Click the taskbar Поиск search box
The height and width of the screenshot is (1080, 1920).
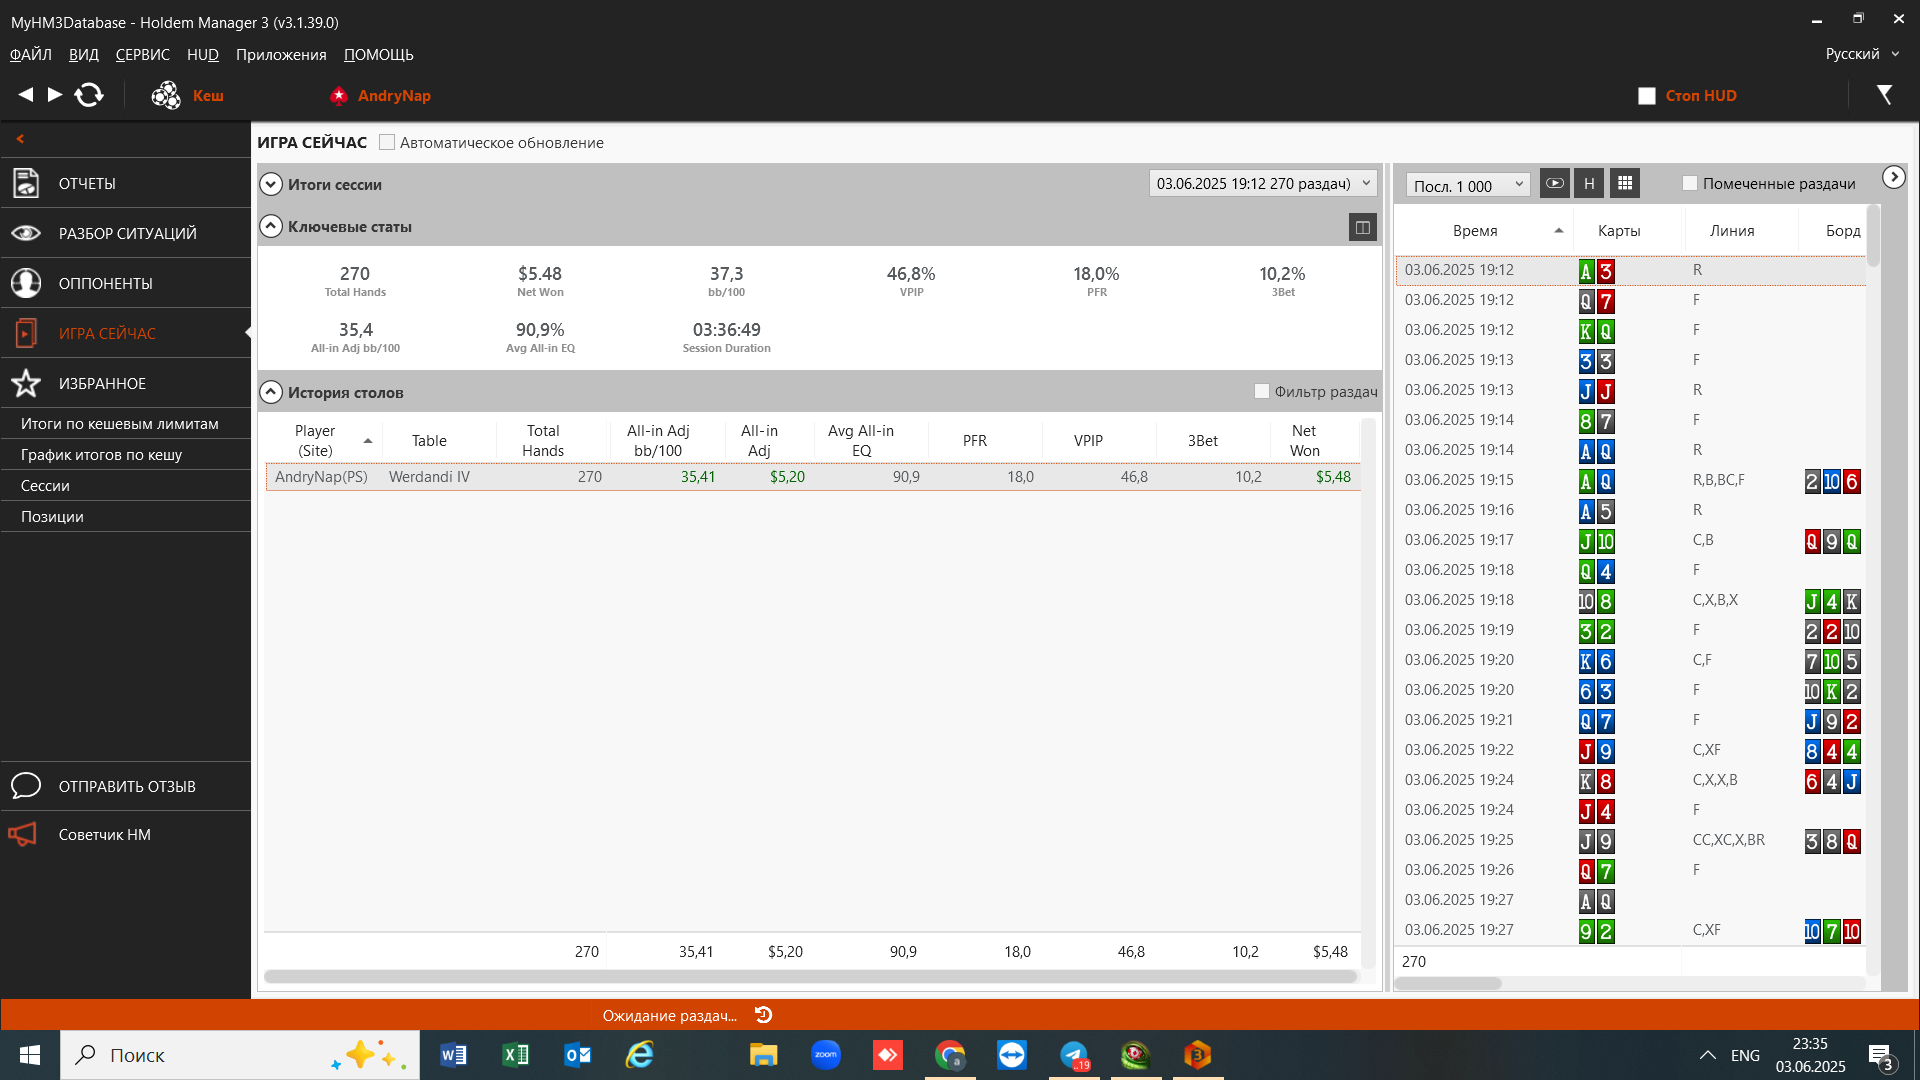coord(240,1055)
